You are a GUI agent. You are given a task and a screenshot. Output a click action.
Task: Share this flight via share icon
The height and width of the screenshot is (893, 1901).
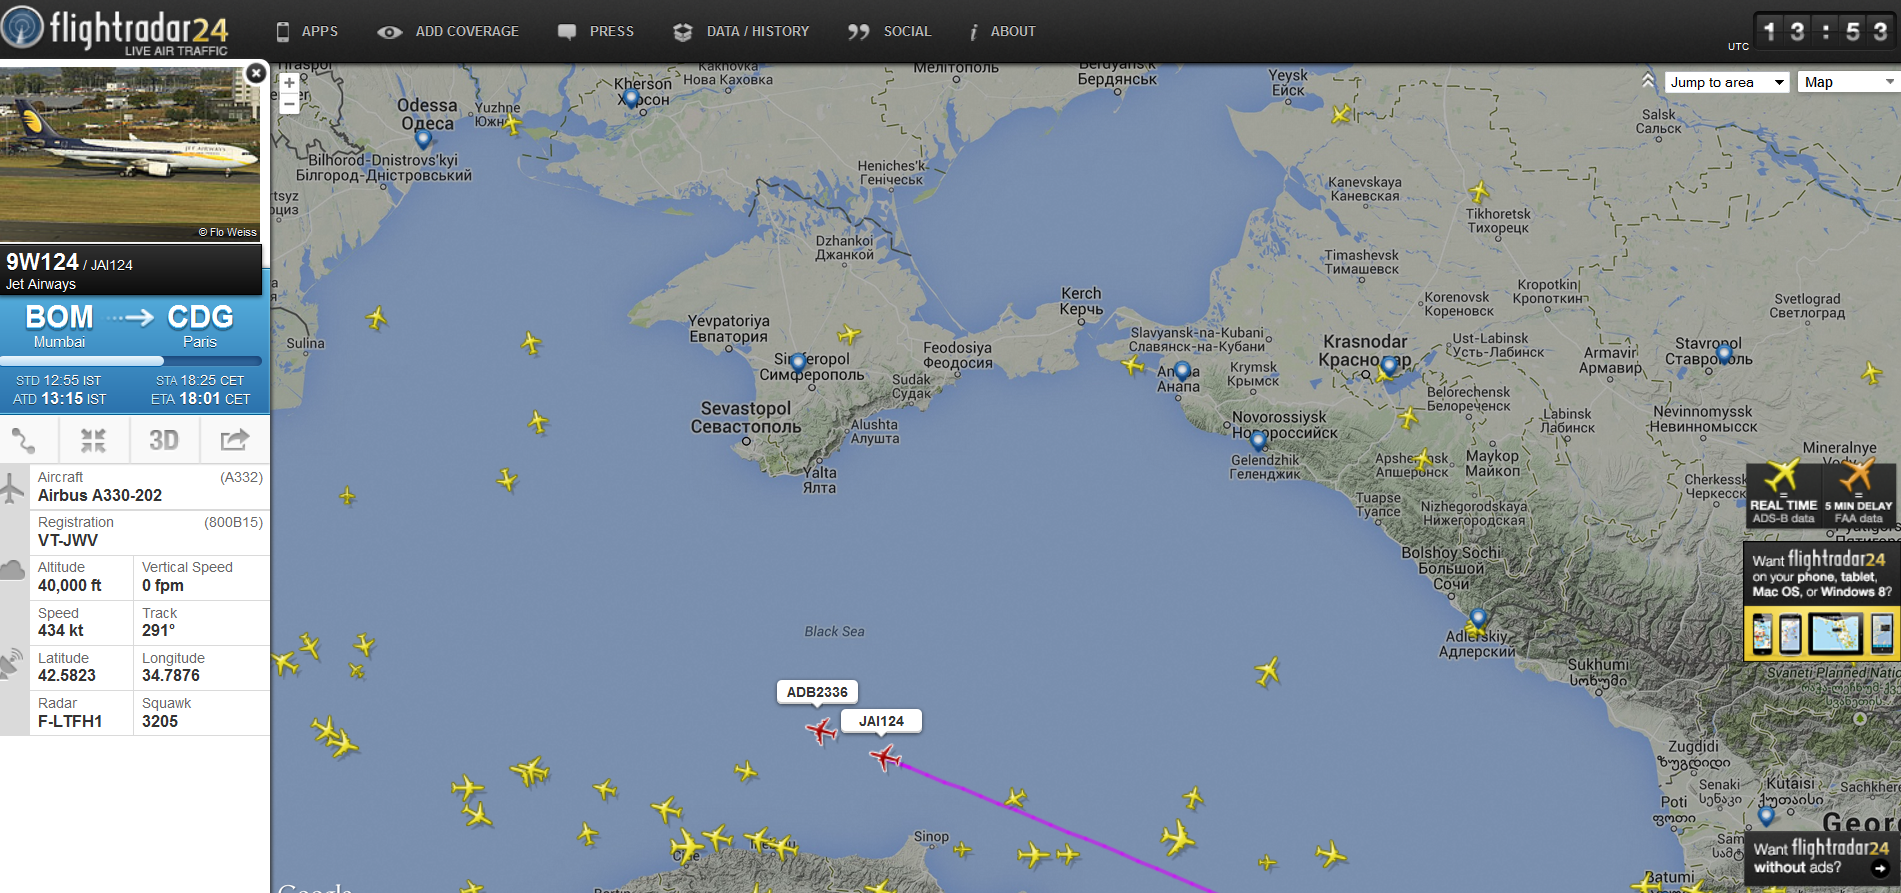[234, 440]
